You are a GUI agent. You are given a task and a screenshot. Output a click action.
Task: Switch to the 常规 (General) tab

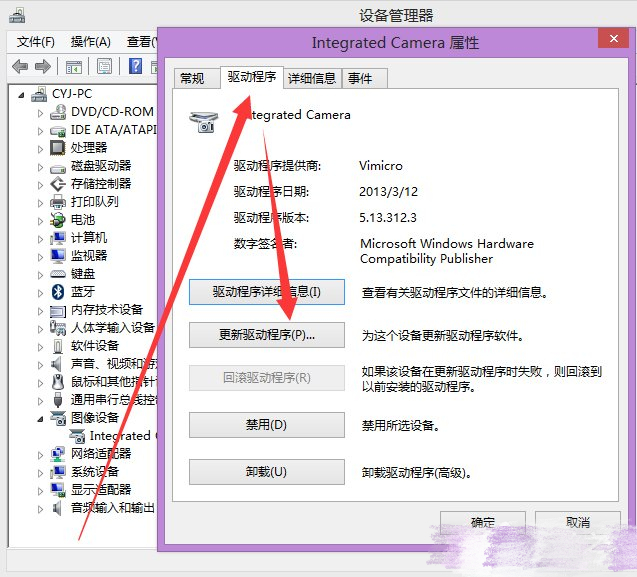click(x=192, y=78)
